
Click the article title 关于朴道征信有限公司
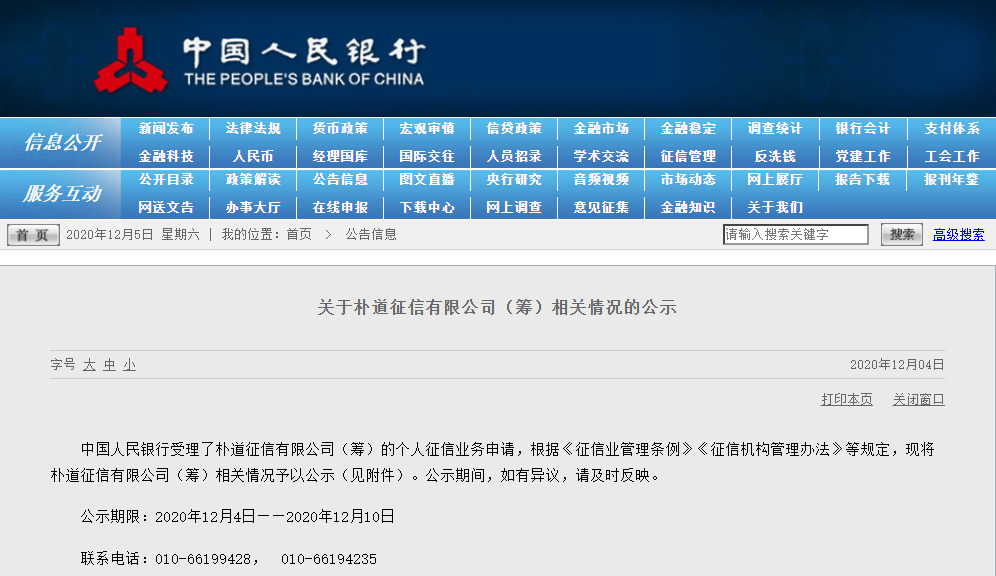[497, 307]
